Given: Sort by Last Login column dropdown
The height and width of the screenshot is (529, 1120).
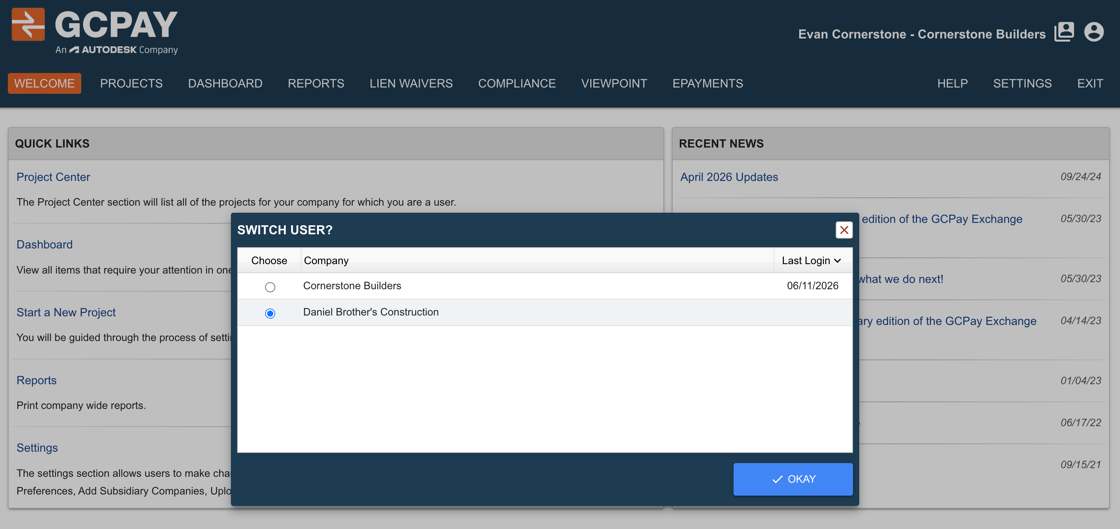Looking at the screenshot, I should click(812, 261).
